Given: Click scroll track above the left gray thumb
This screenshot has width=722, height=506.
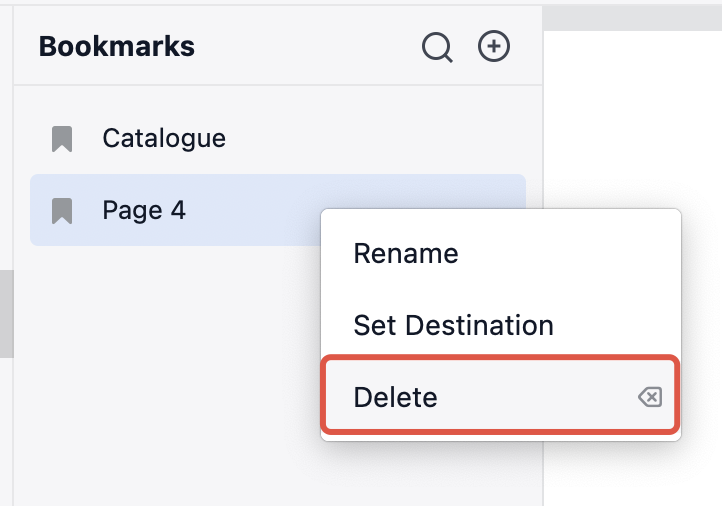Looking at the screenshot, I should 6,150.
